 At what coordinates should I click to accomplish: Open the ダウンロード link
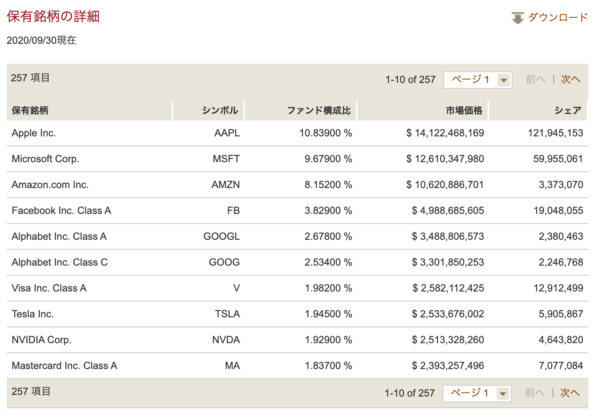click(x=558, y=17)
